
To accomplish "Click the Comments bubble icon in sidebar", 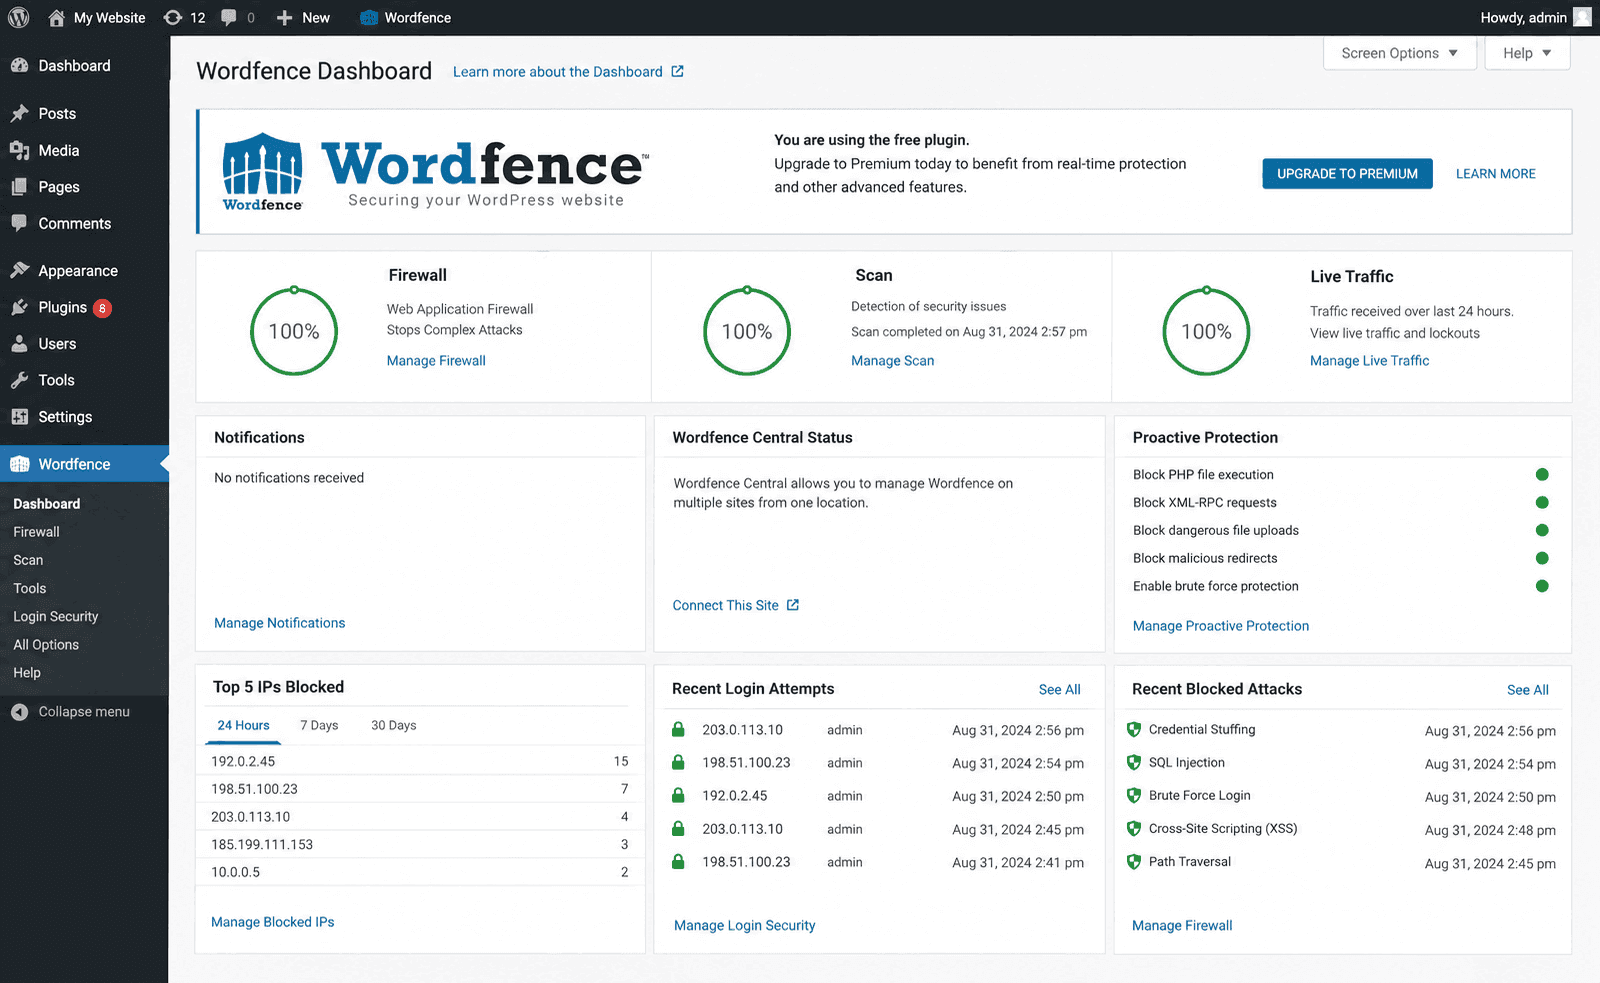I will pyautogui.click(x=19, y=223).
